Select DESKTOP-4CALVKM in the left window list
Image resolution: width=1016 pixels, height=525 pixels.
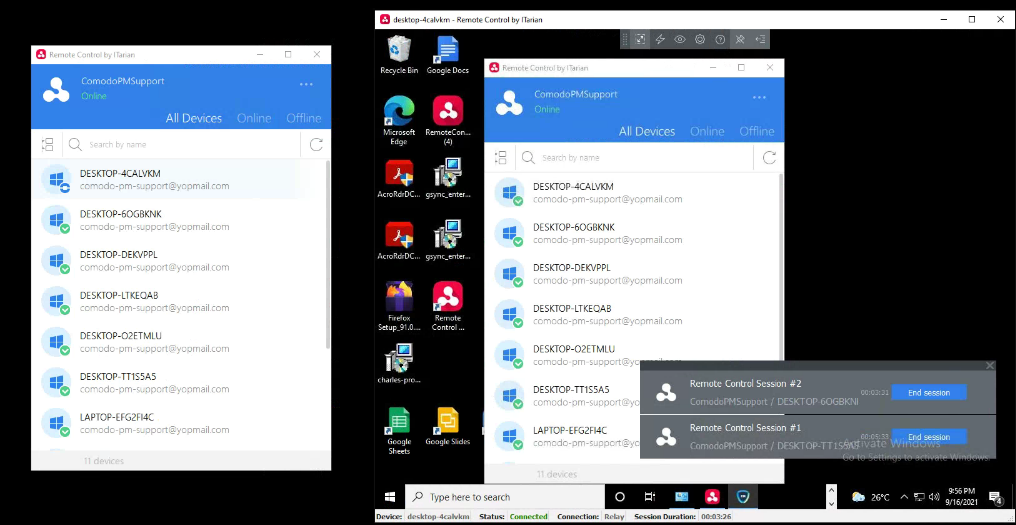point(178,180)
